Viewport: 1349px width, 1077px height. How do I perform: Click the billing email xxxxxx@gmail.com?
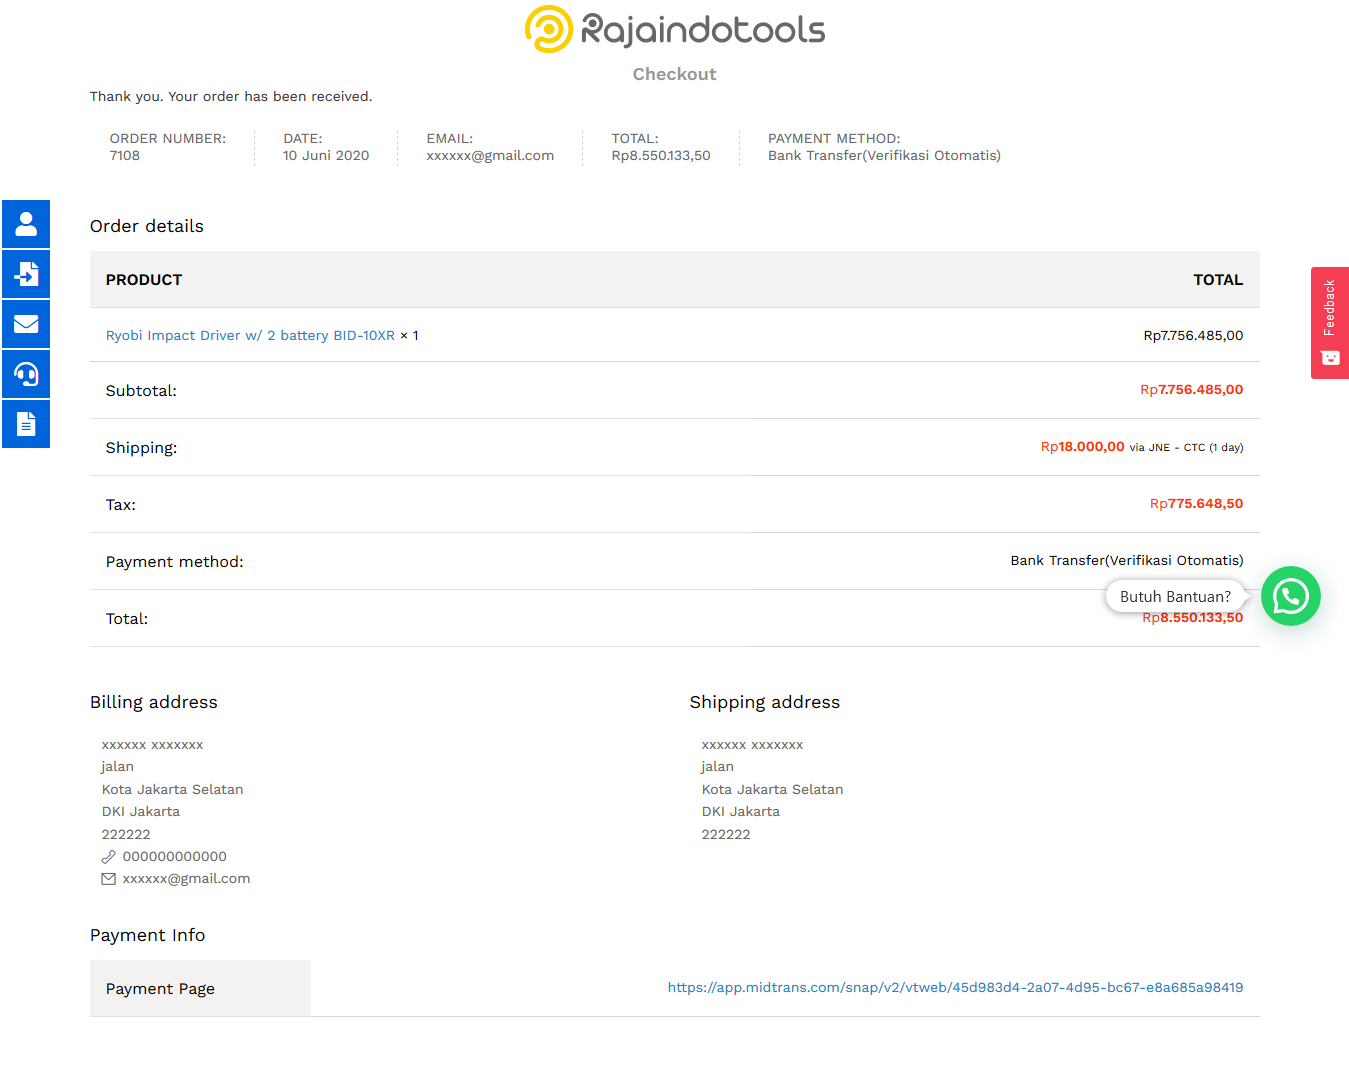(x=186, y=878)
